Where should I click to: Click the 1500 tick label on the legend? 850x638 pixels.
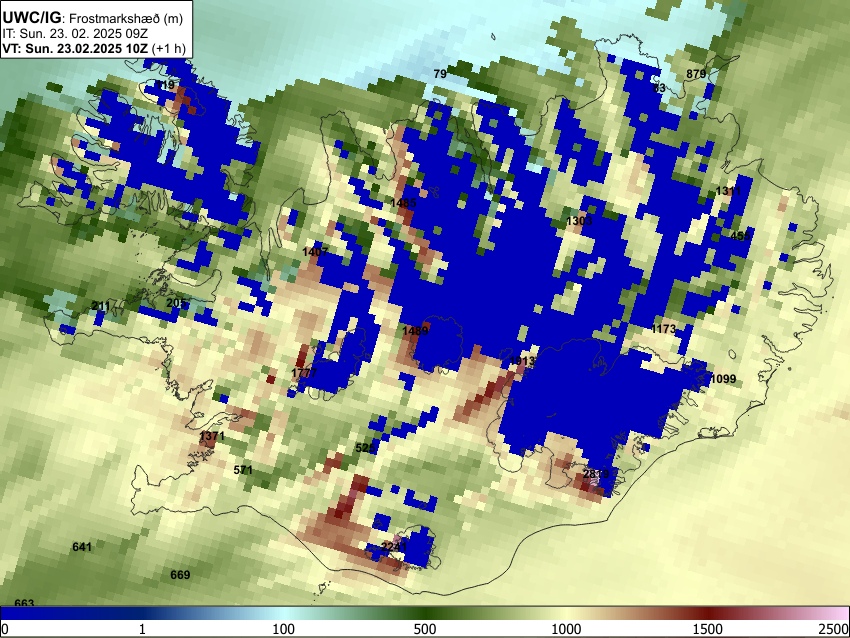point(708,629)
